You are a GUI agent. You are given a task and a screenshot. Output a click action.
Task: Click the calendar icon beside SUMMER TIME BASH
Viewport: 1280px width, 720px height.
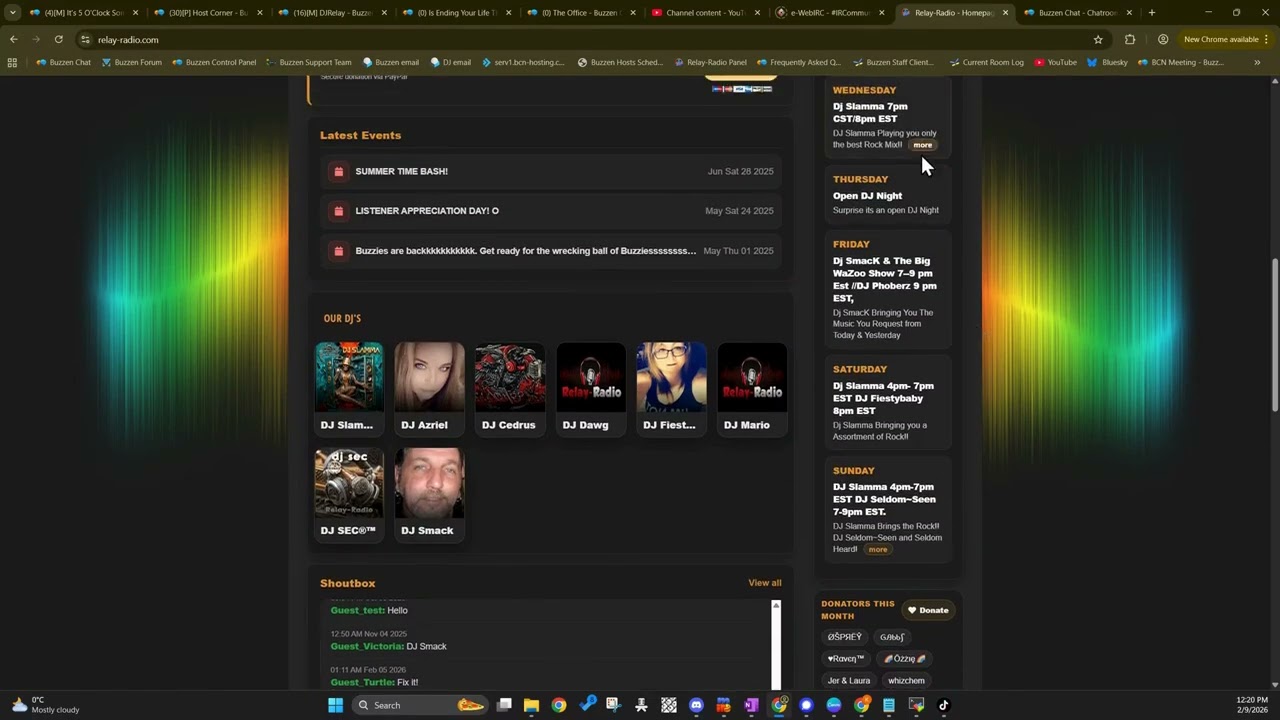(x=338, y=171)
